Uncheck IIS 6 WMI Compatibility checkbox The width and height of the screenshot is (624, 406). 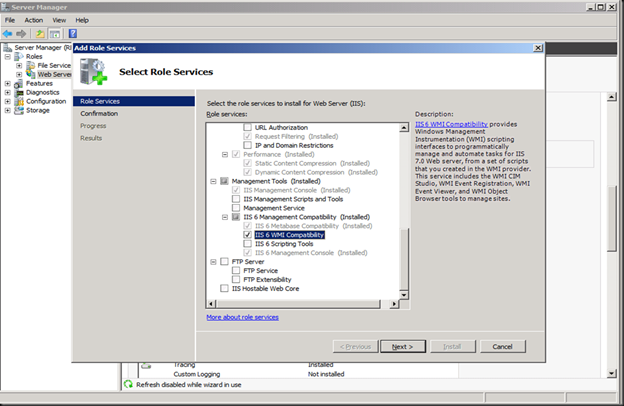248,235
